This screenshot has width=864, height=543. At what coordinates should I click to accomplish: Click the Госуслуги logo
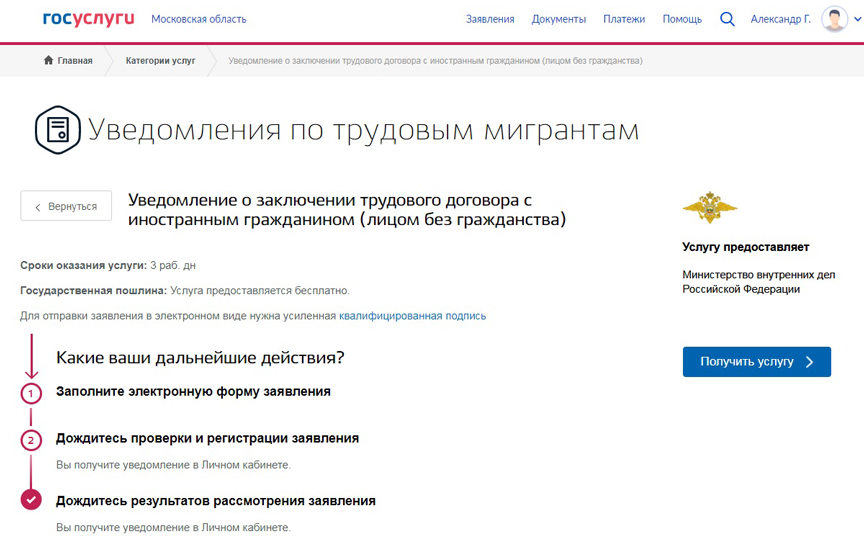88,19
